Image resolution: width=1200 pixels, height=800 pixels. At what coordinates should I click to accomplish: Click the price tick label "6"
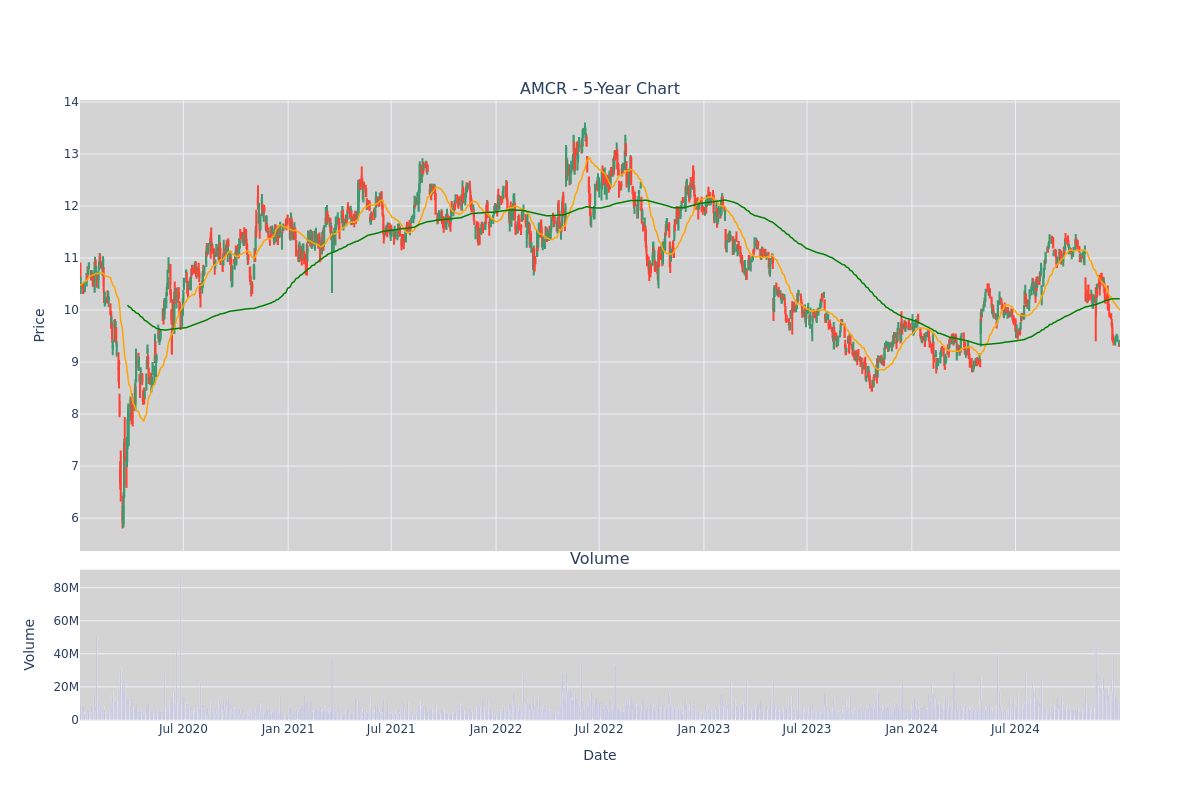[75, 518]
